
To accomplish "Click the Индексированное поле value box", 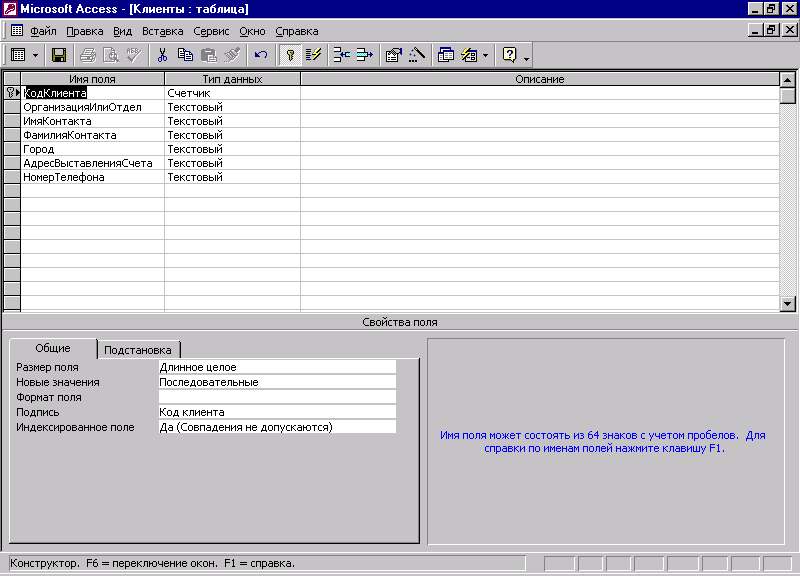I will (x=277, y=427).
